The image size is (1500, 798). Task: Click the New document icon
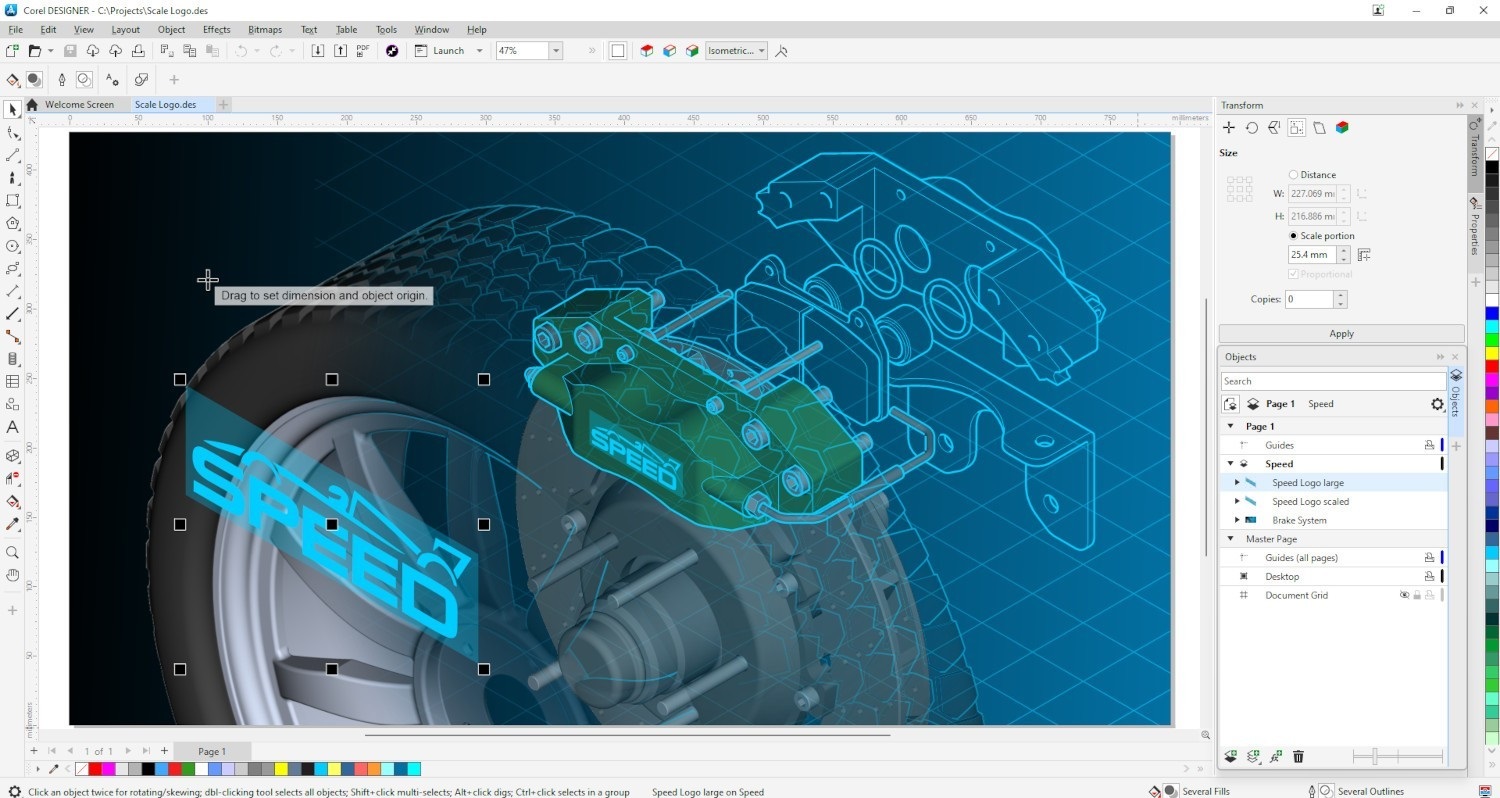(12, 51)
